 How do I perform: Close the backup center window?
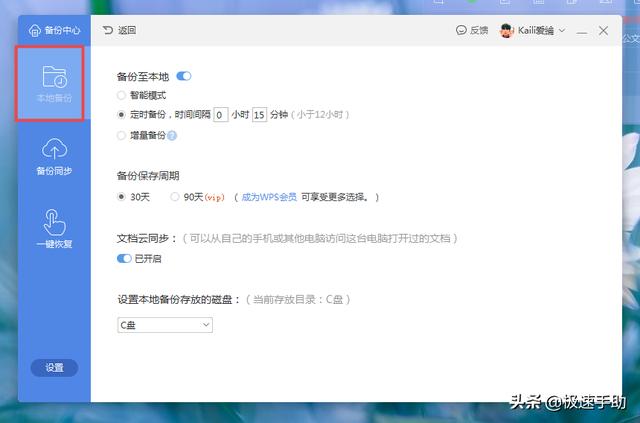click(603, 31)
